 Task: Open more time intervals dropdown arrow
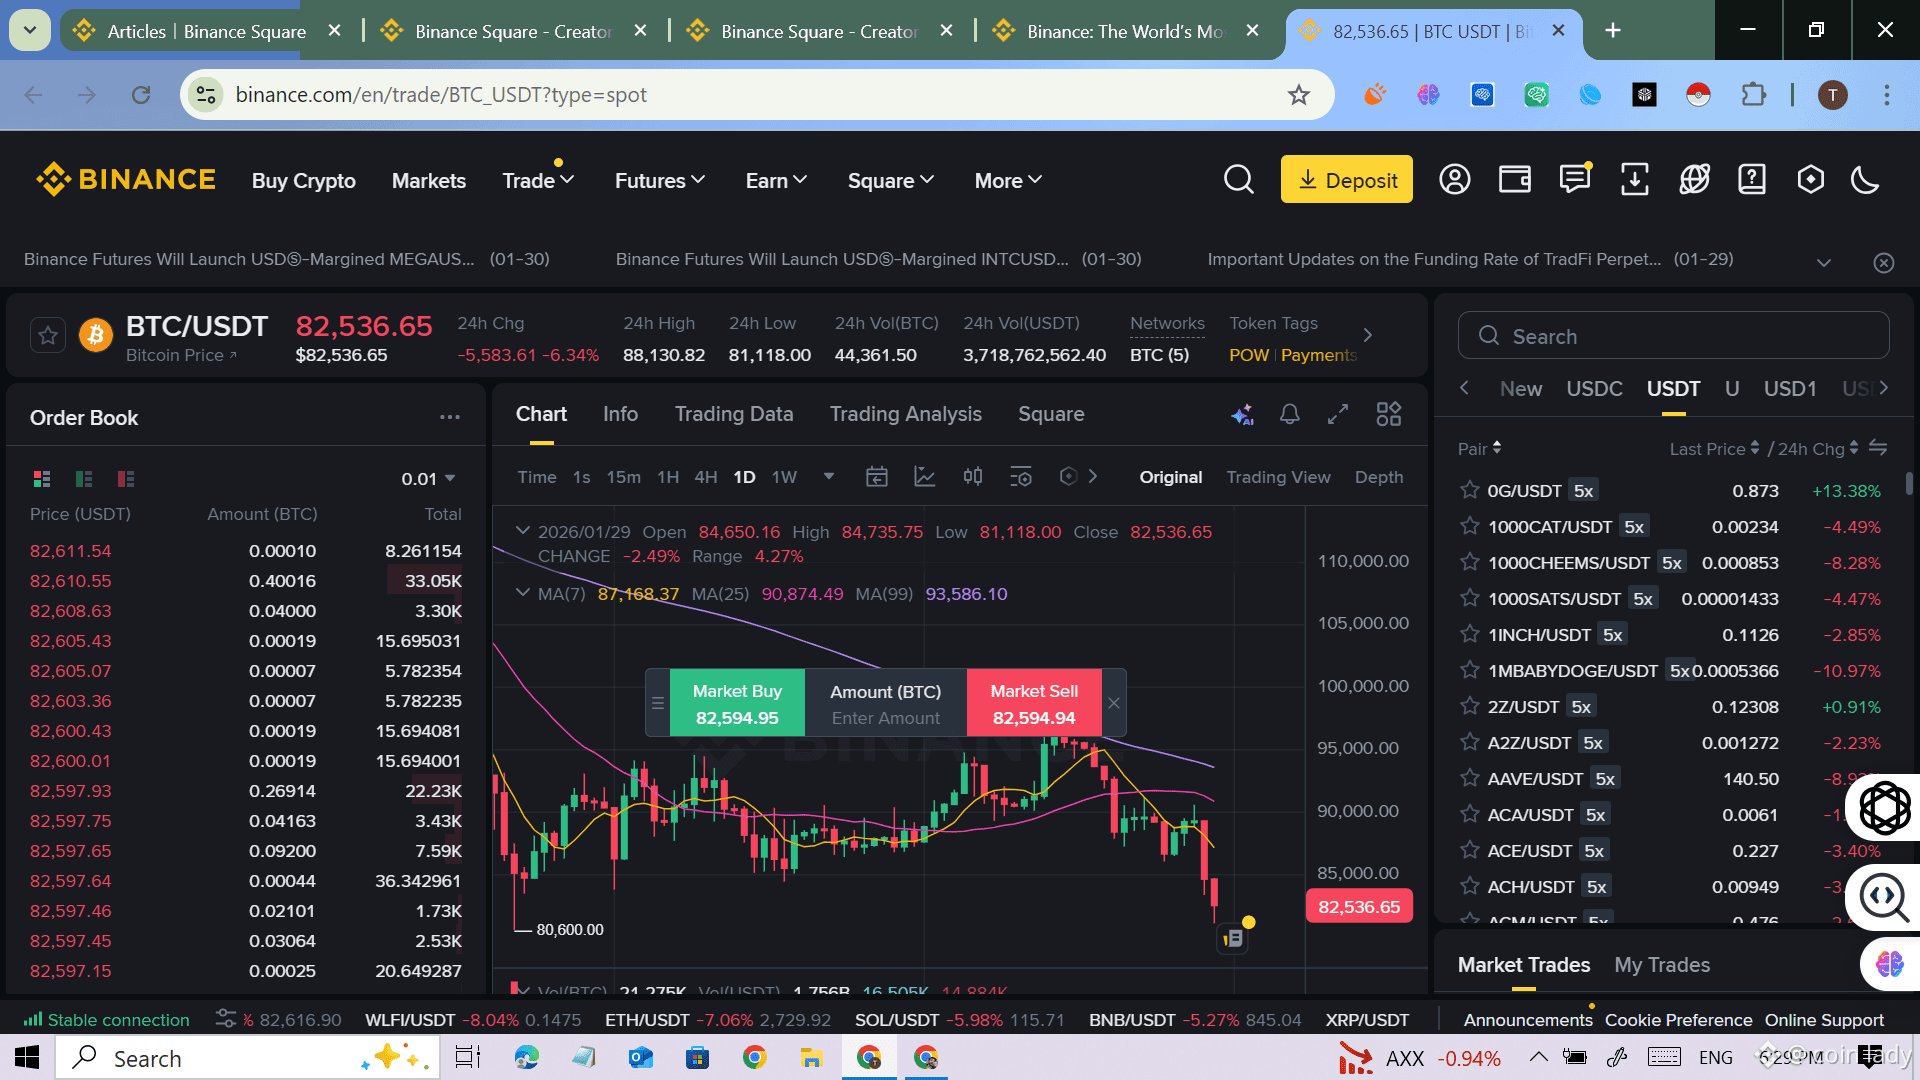[x=828, y=477]
